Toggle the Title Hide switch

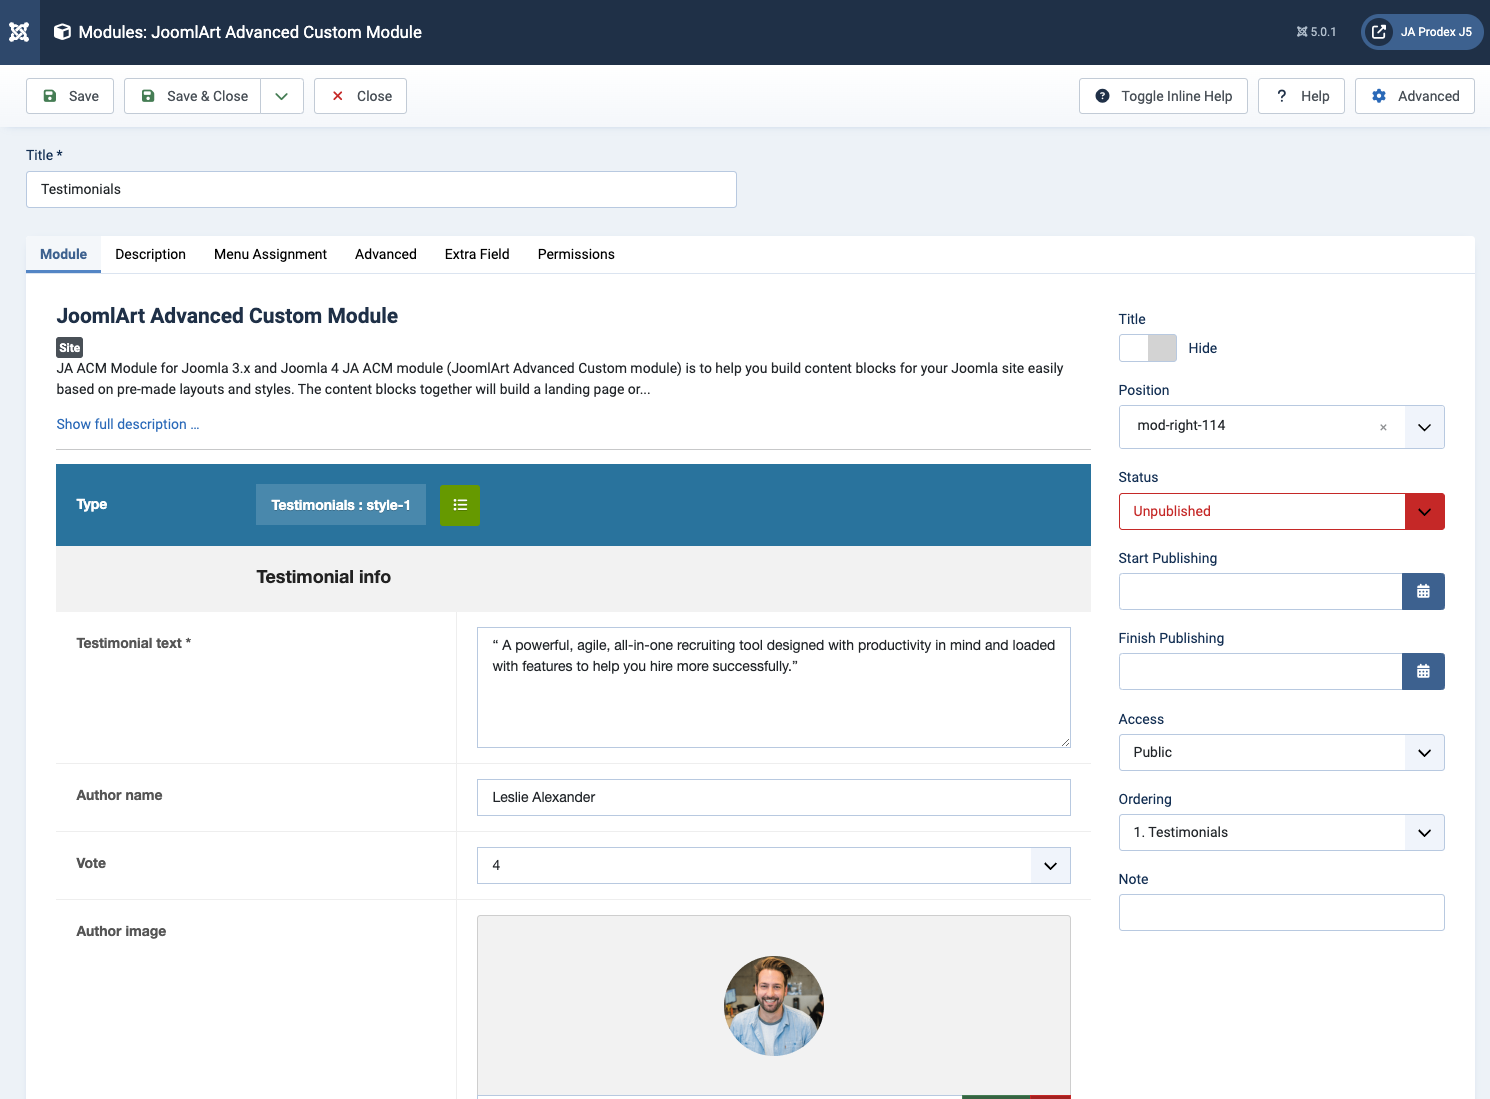pyautogui.click(x=1148, y=348)
